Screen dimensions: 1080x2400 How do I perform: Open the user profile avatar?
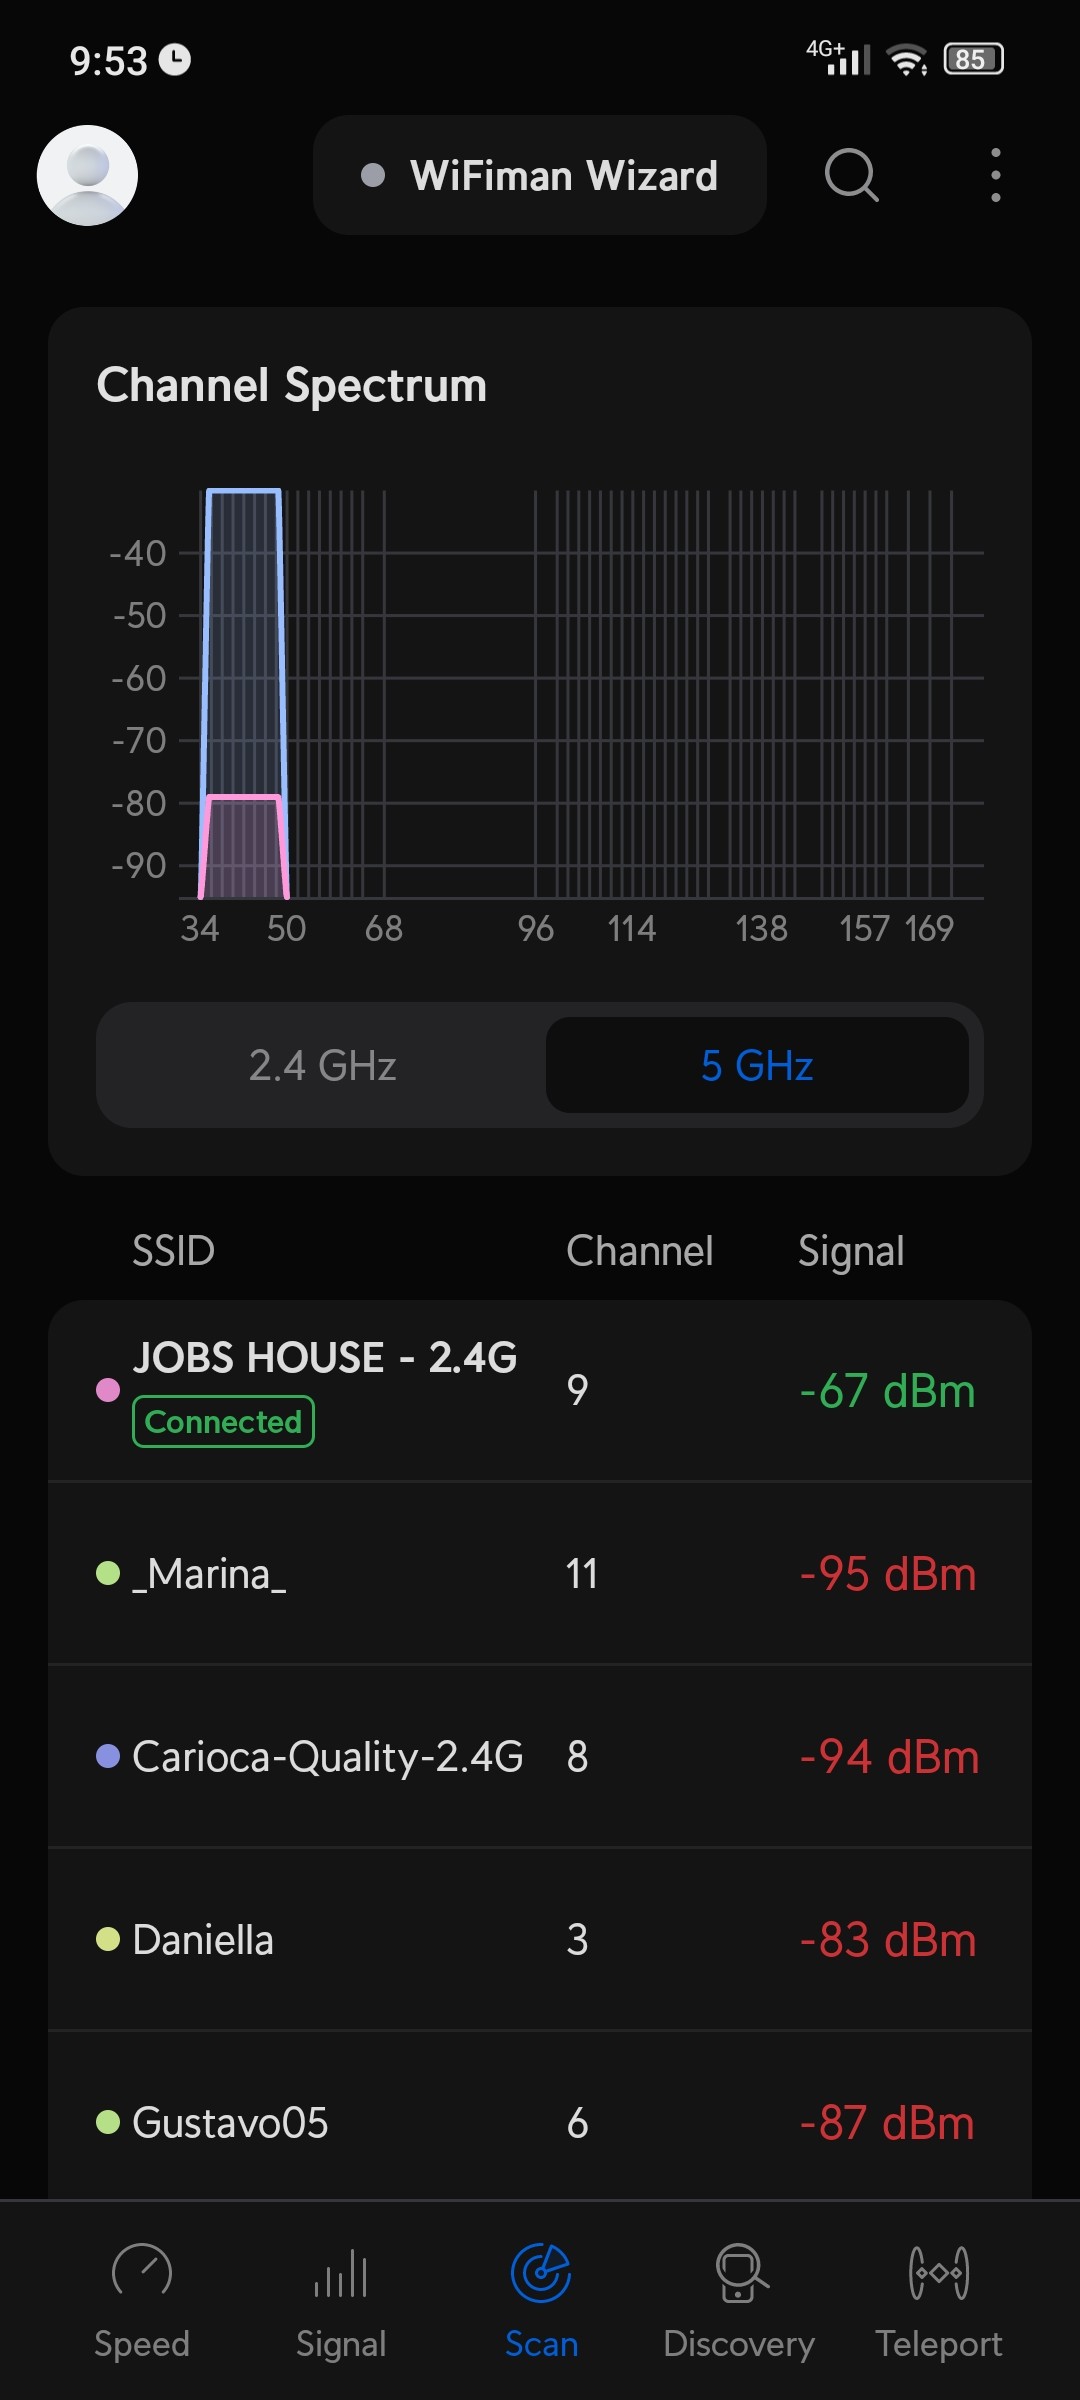point(87,175)
